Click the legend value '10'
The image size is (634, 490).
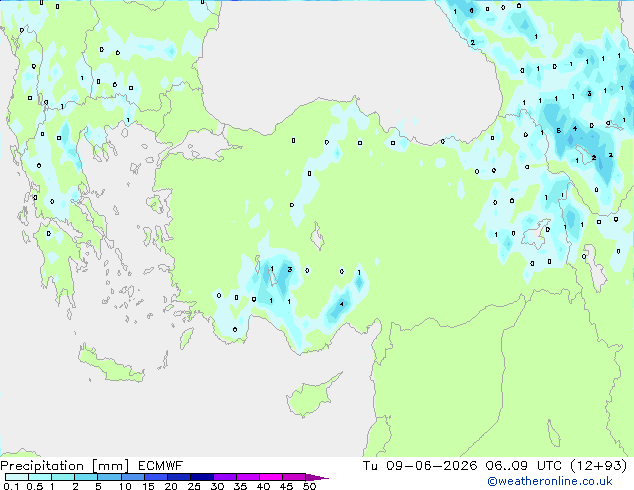coord(125,486)
